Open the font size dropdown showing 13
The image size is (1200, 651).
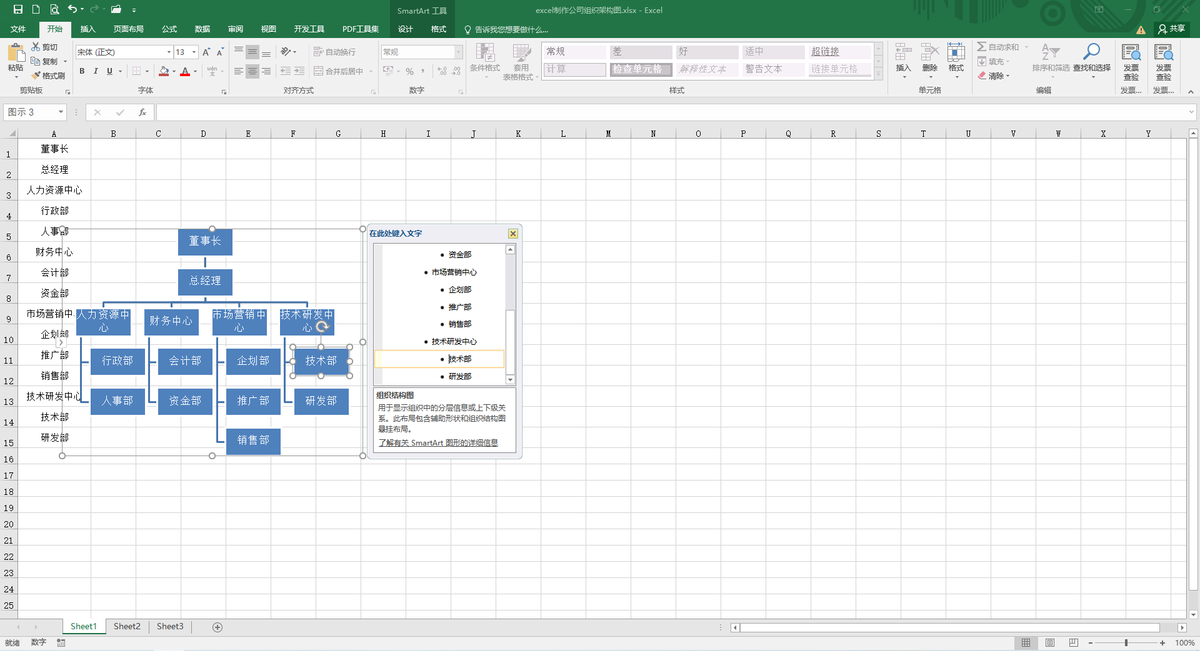[x=194, y=52]
